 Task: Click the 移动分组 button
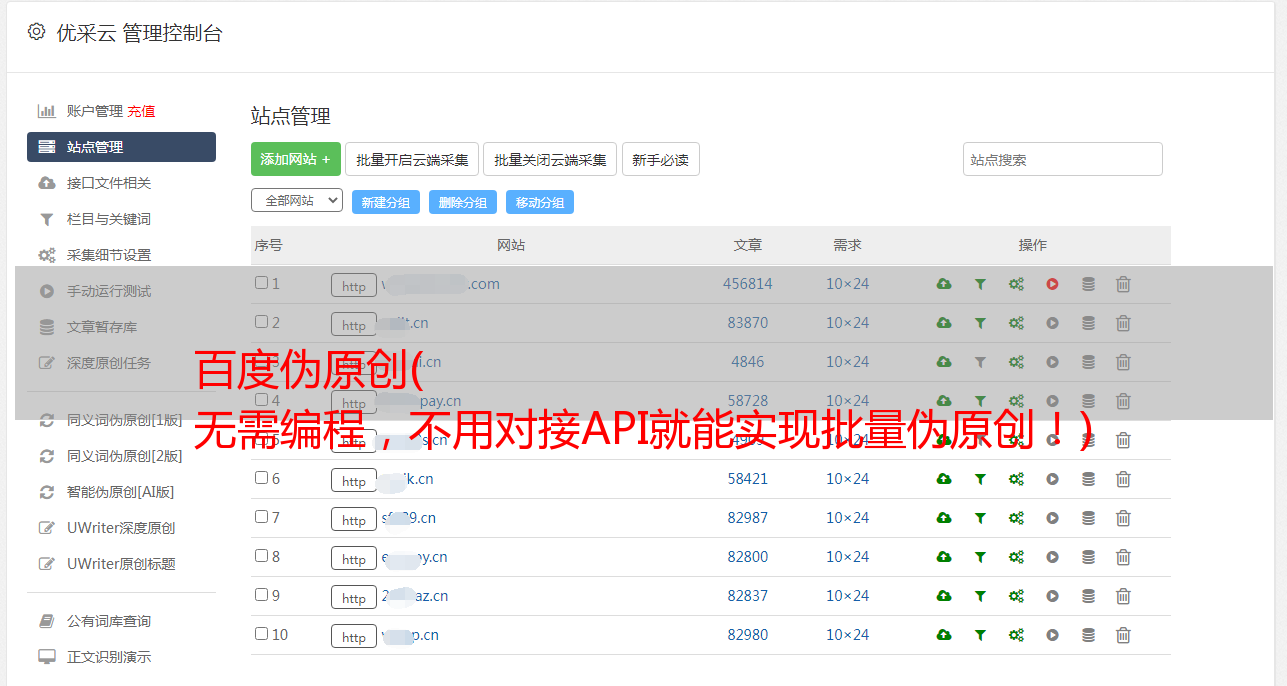click(x=540, y=202)
